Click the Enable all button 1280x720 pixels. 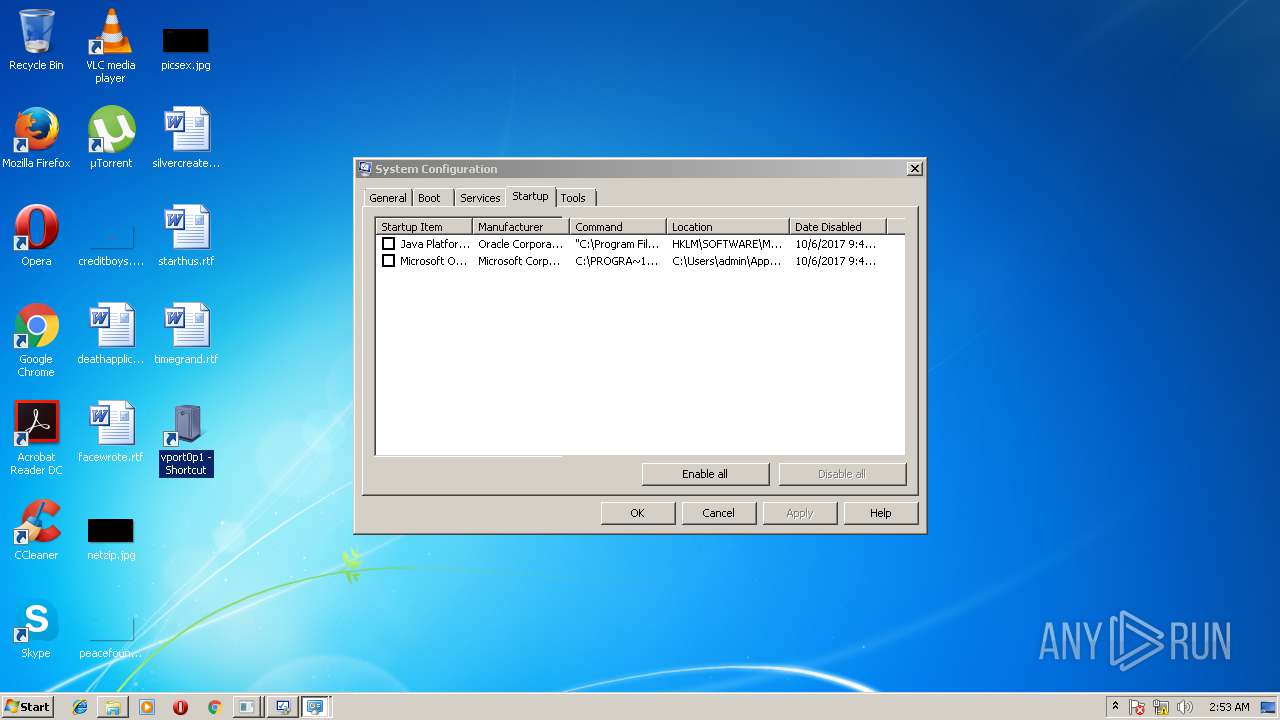click(x=705, y=474)
